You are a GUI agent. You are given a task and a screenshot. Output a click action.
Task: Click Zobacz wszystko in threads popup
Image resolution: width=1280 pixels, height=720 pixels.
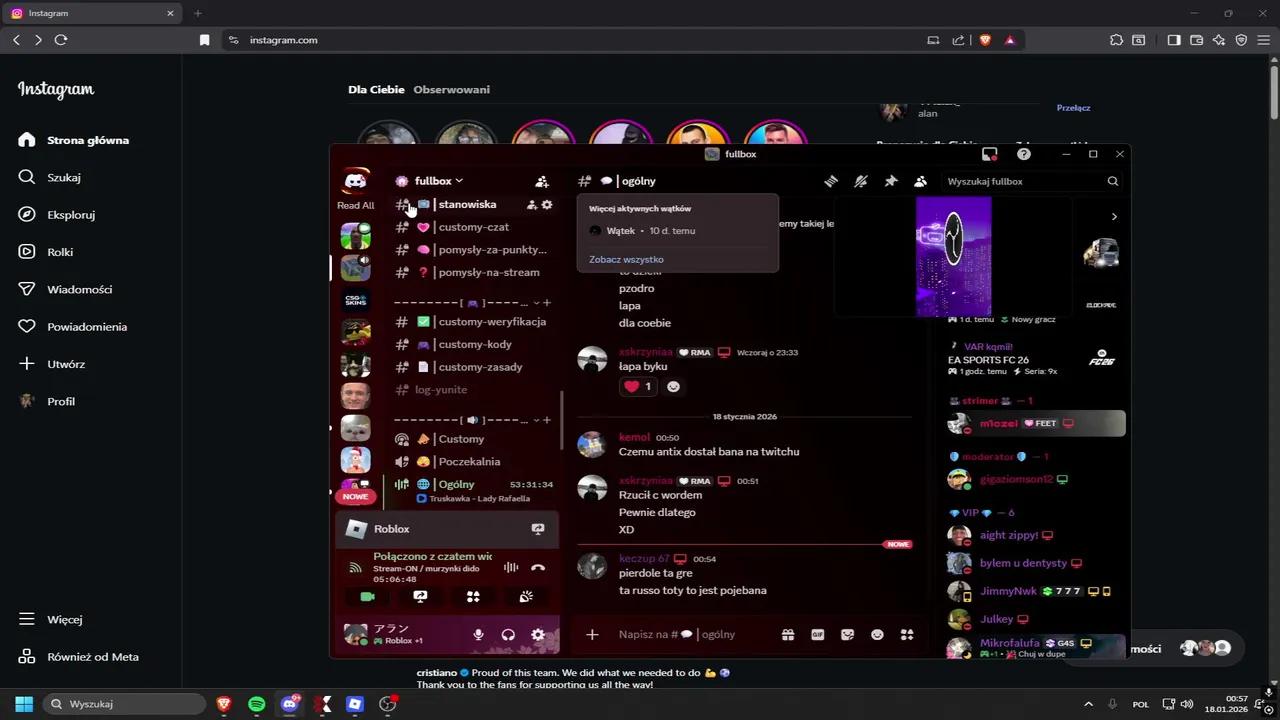626,259
